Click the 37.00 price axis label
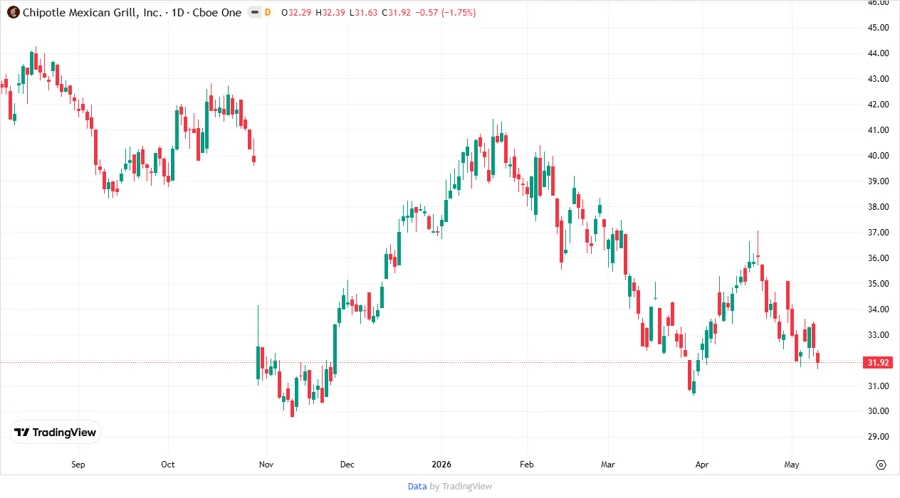This screenshot has height=498, width=900. (878, 232)
